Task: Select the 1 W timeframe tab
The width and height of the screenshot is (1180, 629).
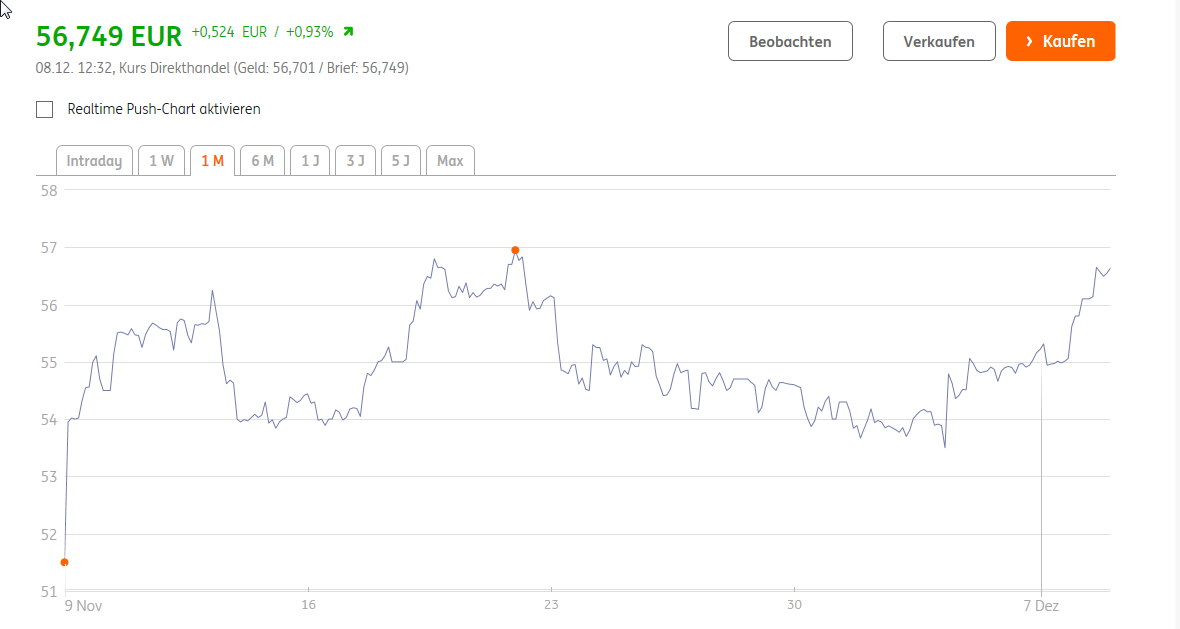Action: tap(161, 161)
